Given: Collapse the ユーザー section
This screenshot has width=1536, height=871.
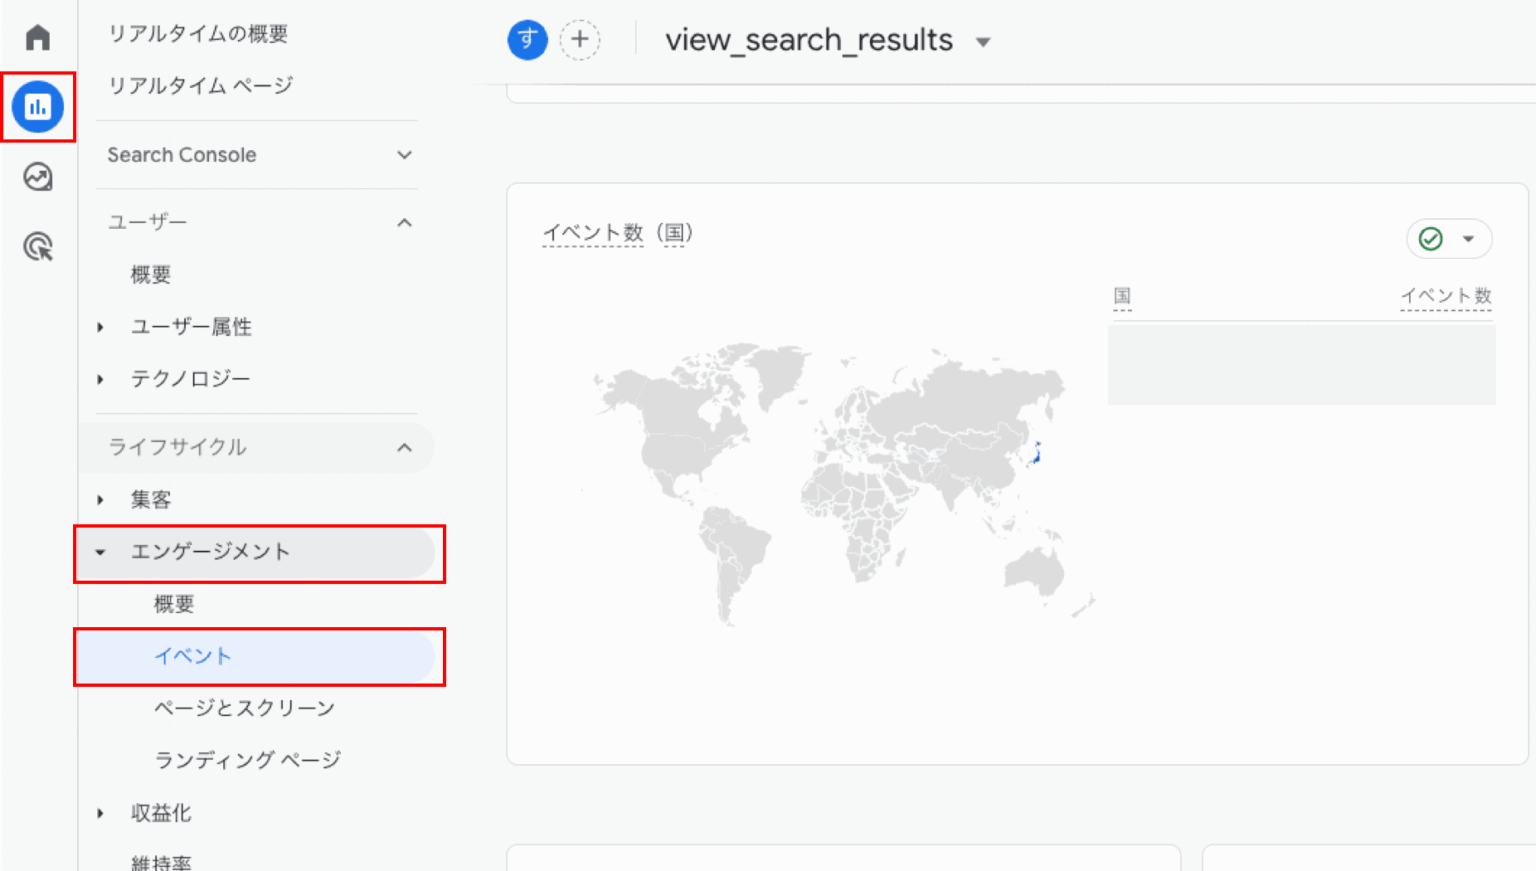Looking at the screenshot, I should [404, 222].
